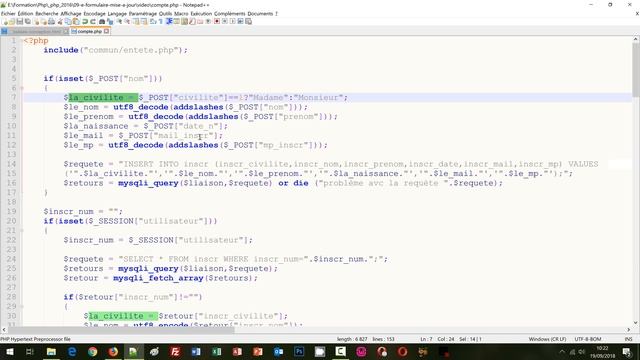Open the Affichage menu
Viewport: 640px width, 360px height.
[x=71, y=13]
